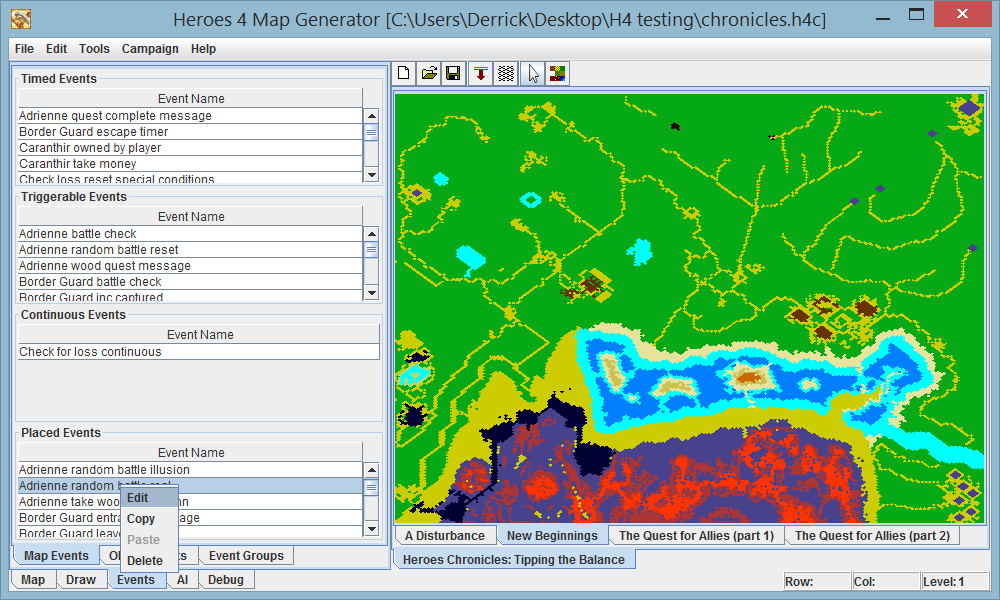The height and width of the screenshot is (600, 1000).
Task: Choose Delete in the context menu
Action: [x=149, y=561]
